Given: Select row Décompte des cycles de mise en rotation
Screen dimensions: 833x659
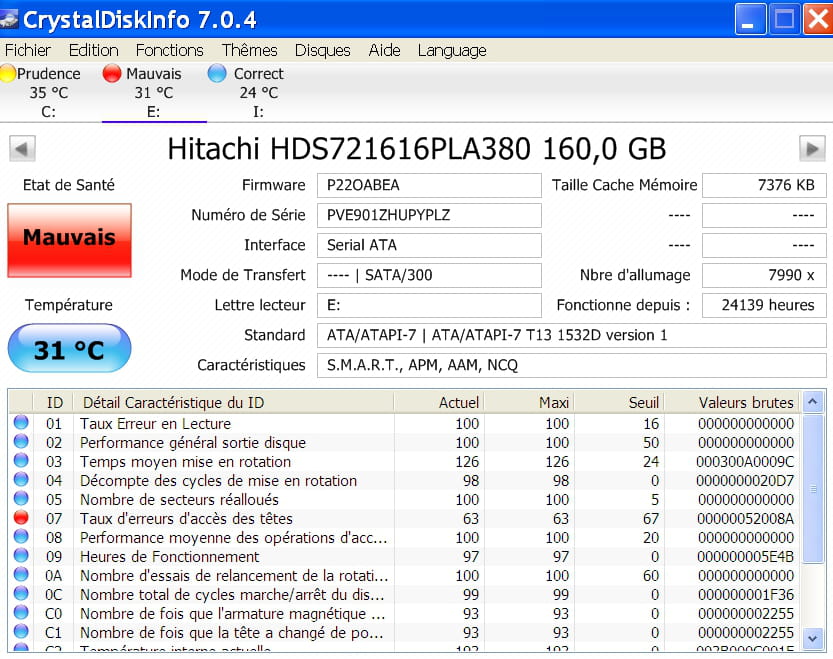Looking at the screenshot, I should tap(405, 481).
